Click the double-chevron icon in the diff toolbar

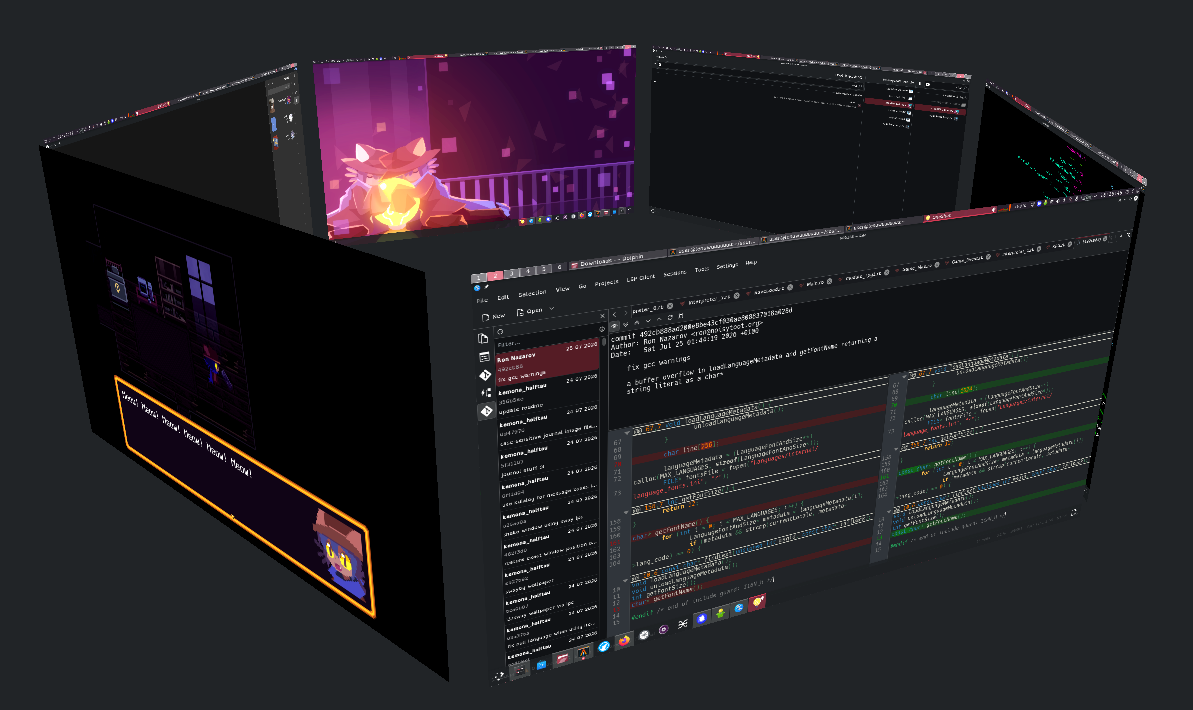tap(625, 324)
